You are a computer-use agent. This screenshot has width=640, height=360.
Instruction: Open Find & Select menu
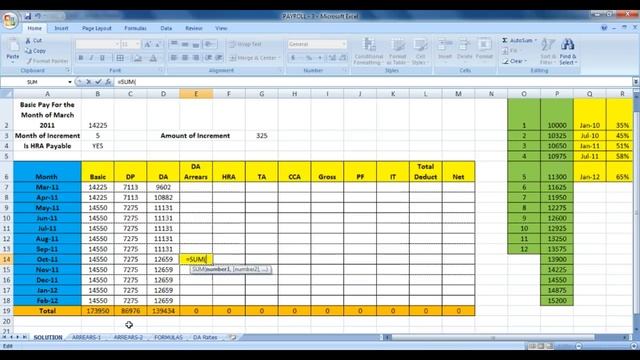pyautogui.click(x=568, y=51)
